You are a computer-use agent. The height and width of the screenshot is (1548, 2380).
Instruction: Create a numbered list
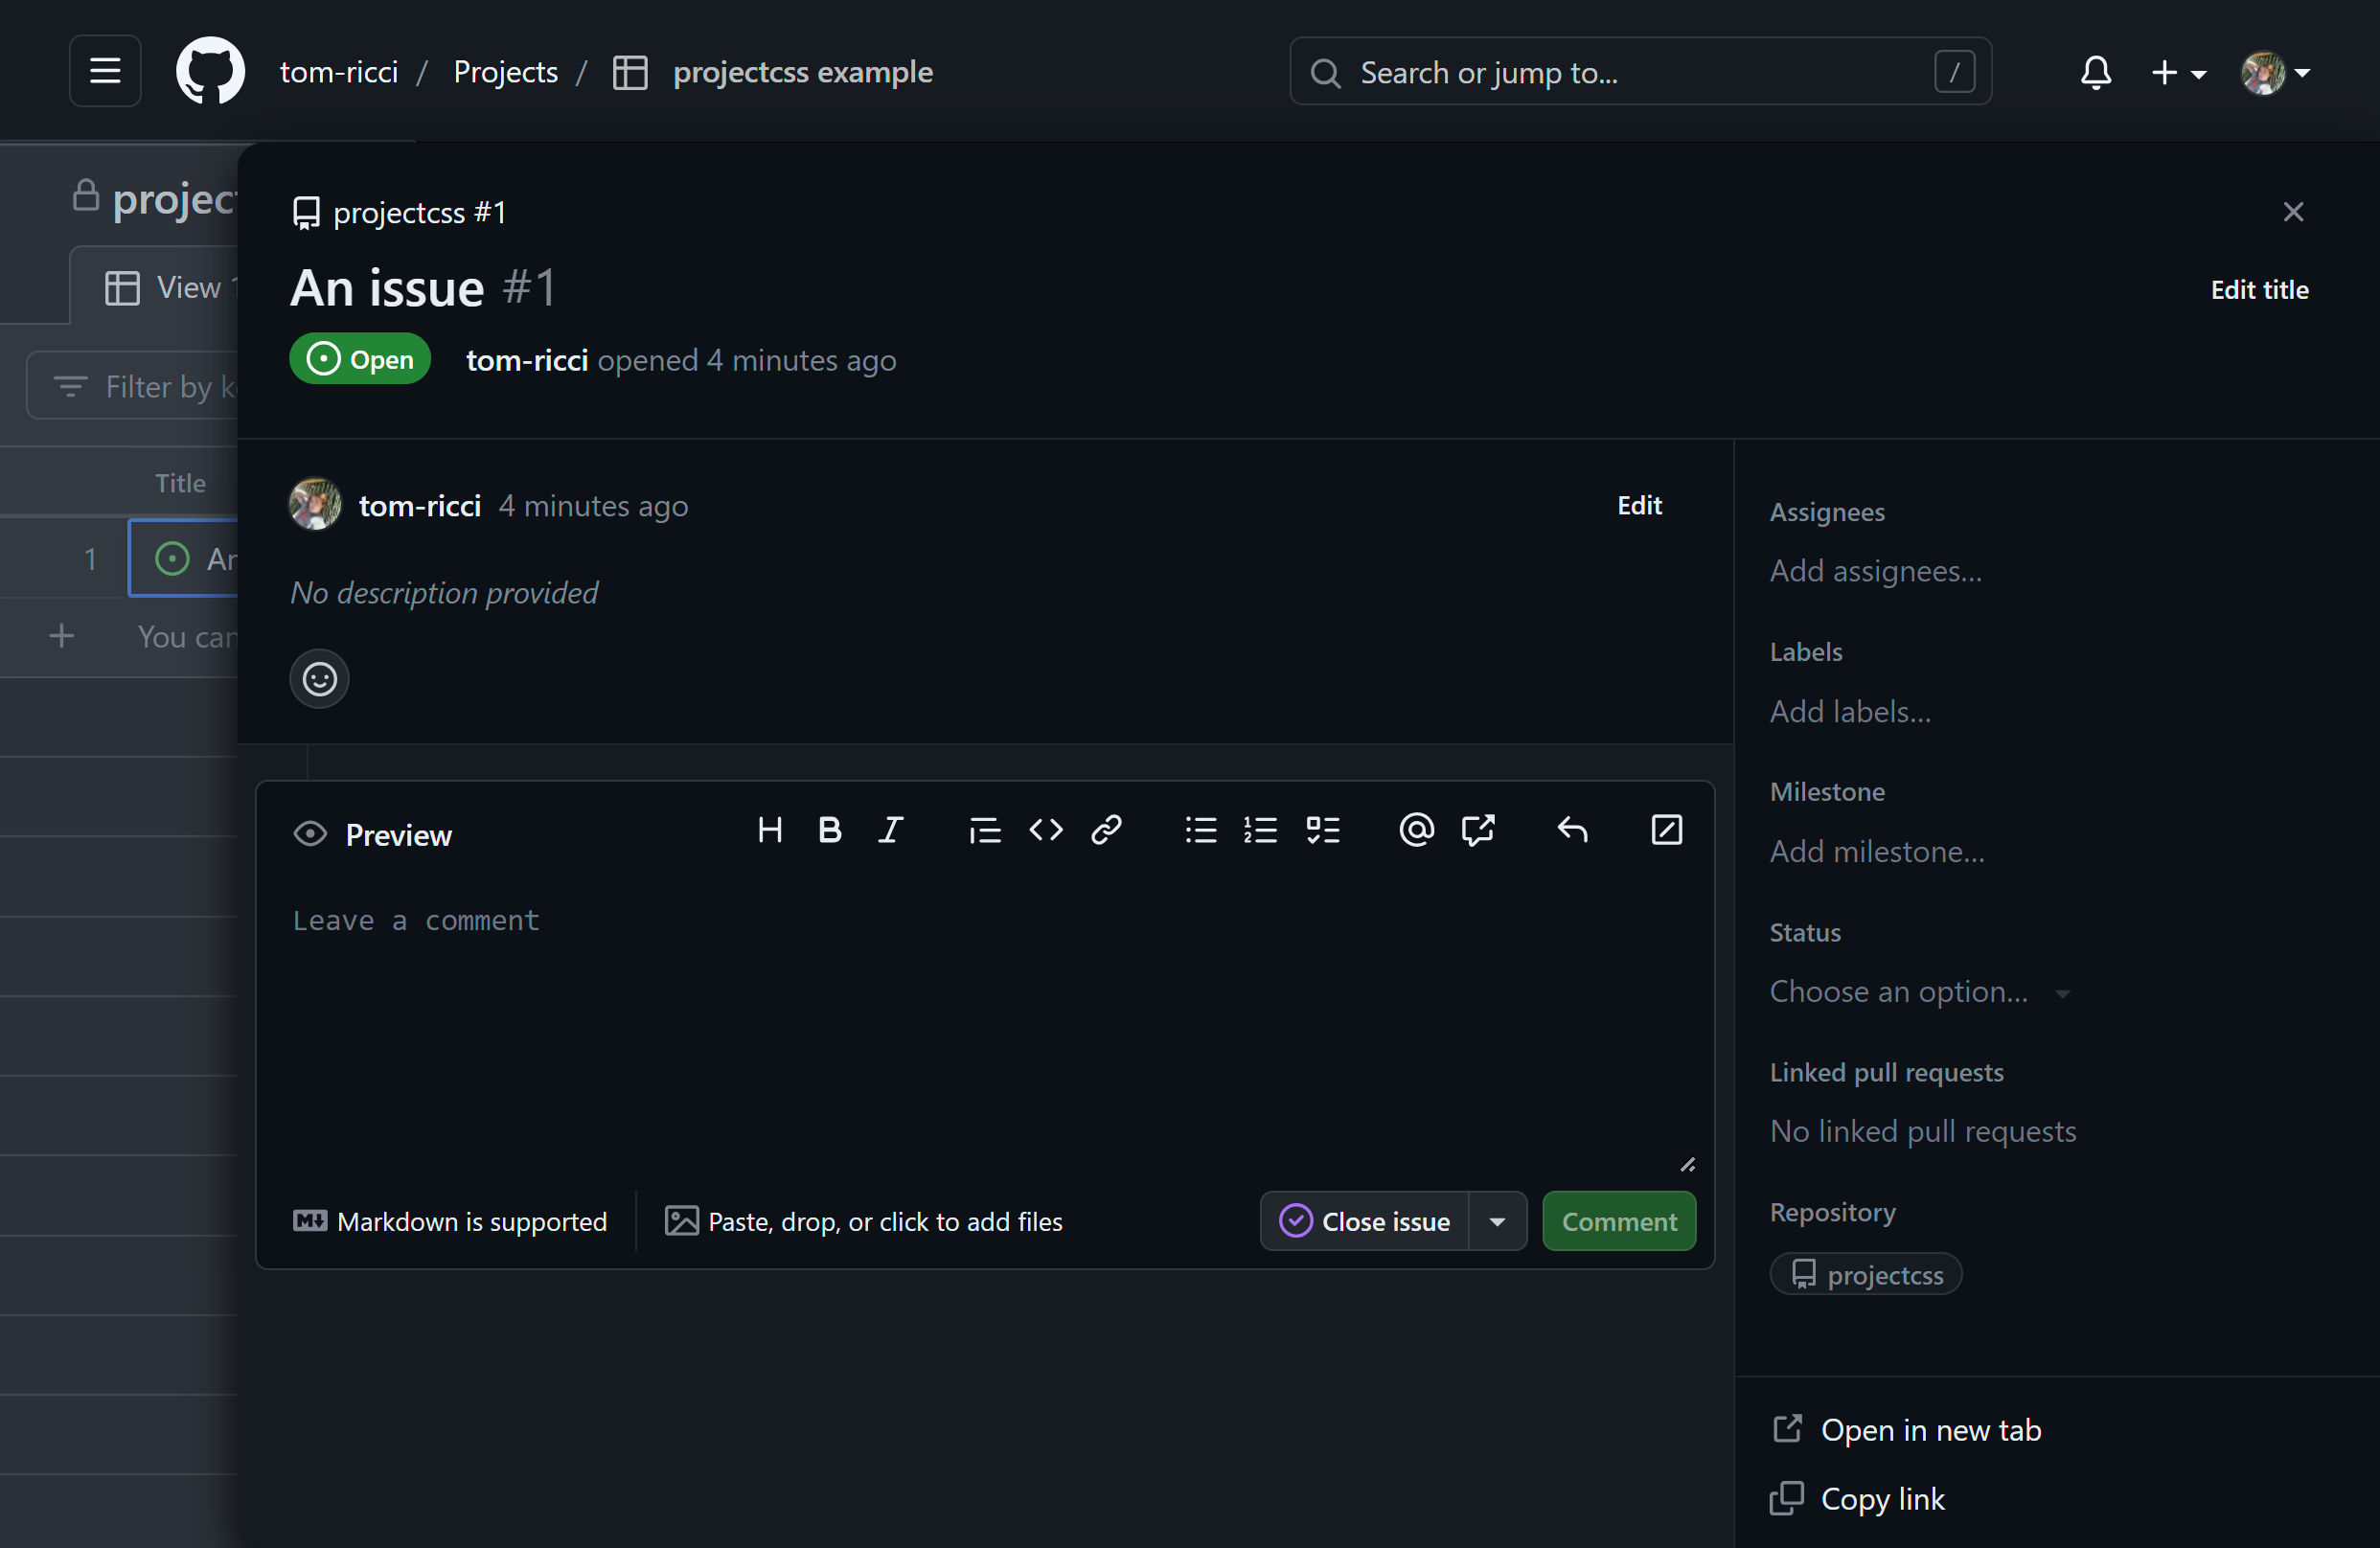click(x=1261, y=829)
